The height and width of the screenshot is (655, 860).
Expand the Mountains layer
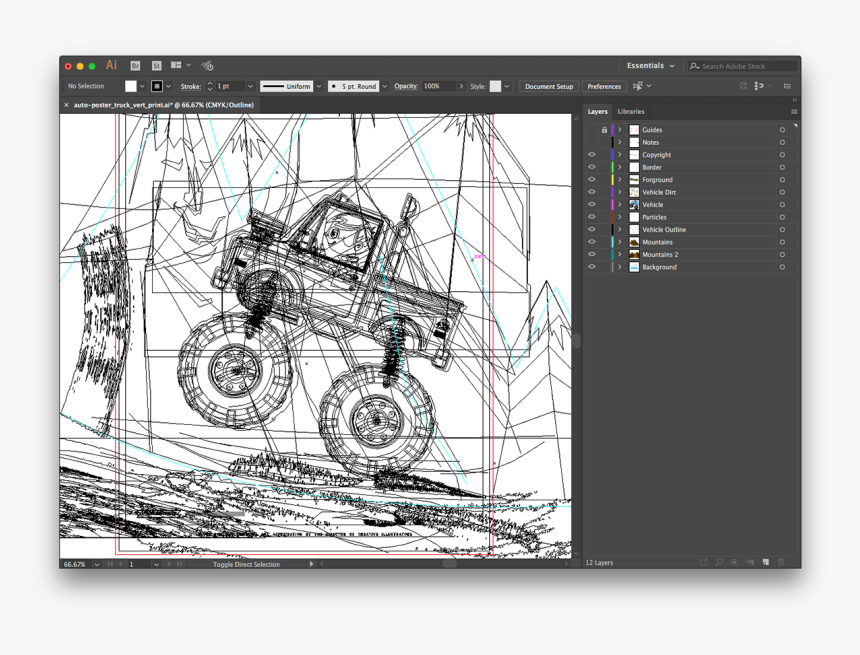[620, 241]
